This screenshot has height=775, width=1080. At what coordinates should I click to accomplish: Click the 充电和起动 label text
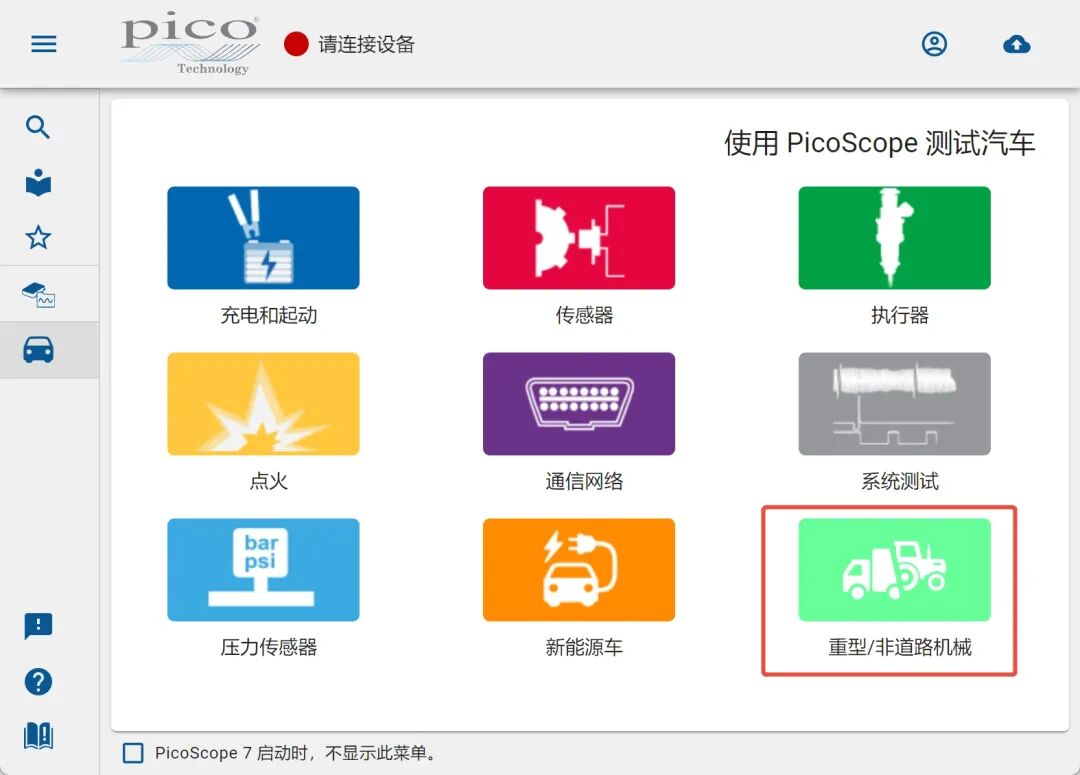click(x=269, y=316)
